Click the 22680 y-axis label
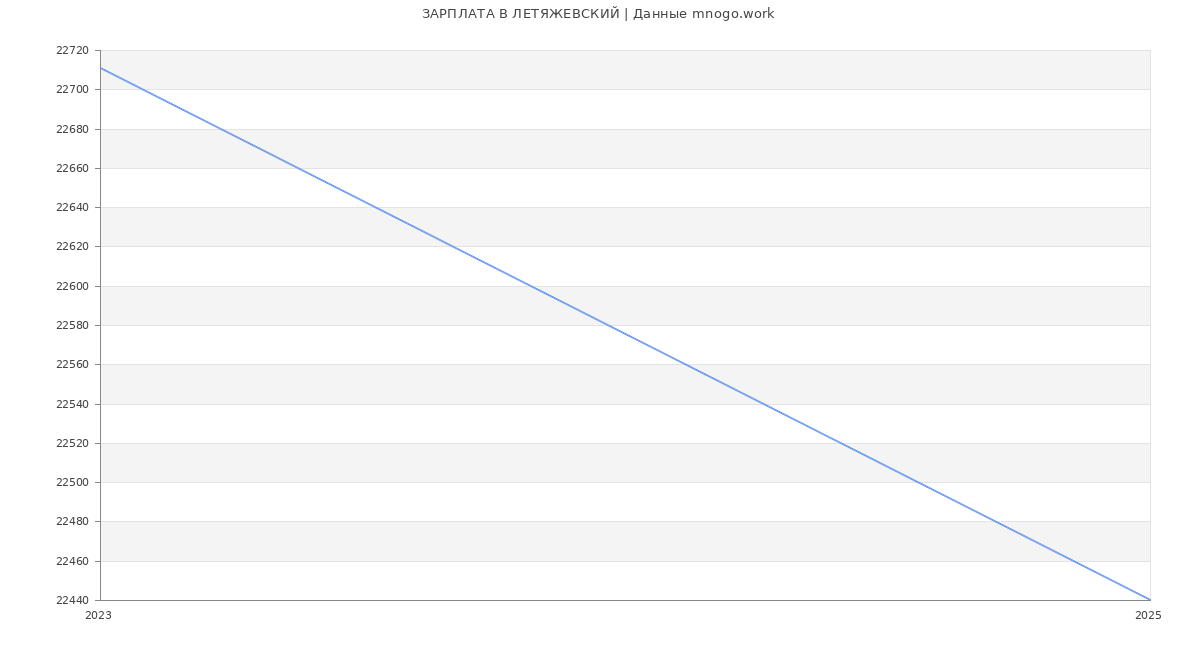This screenshot has height=650, width=1200. tap(72, 129)
